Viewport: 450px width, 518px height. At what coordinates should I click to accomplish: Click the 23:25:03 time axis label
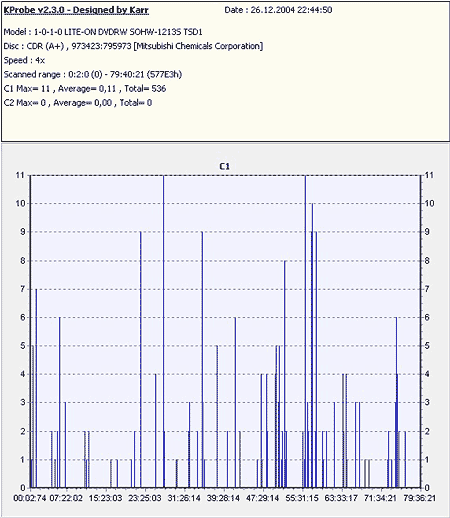coord(144,498)
